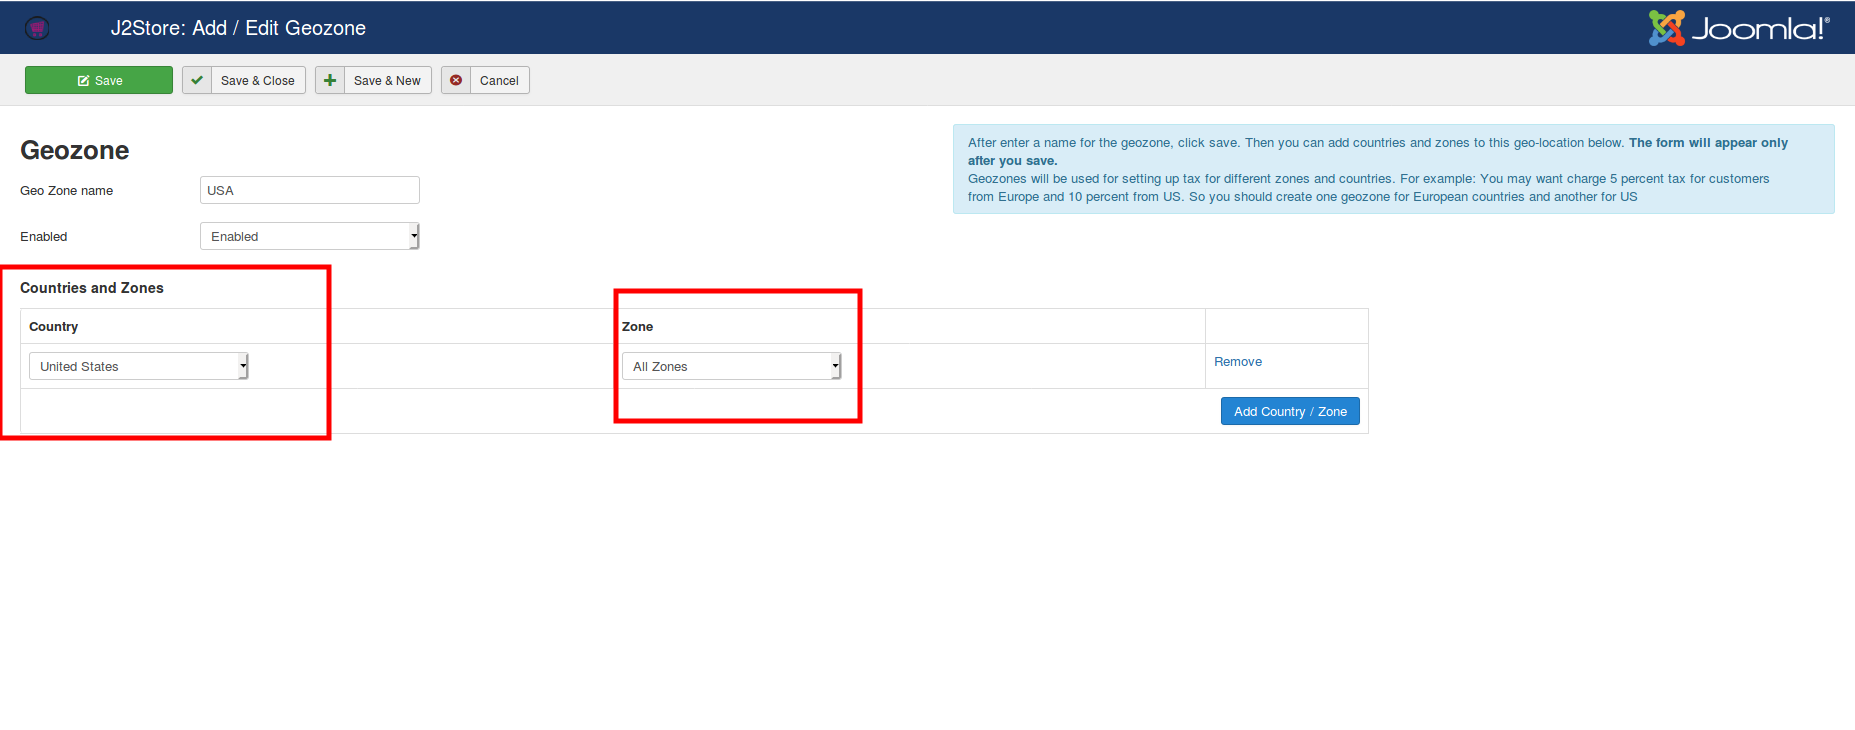Click the Zone column header

pos(638,327)
